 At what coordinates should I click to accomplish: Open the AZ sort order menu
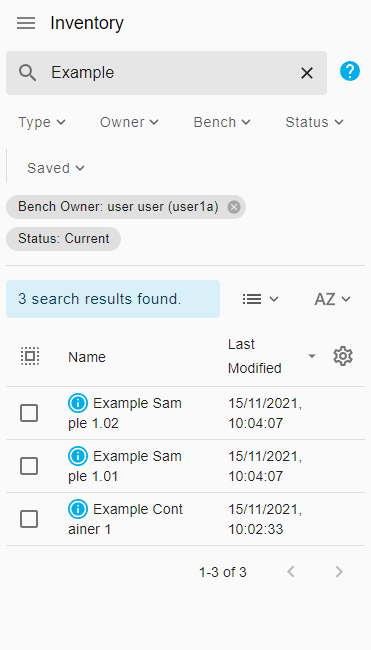(332, 299)
